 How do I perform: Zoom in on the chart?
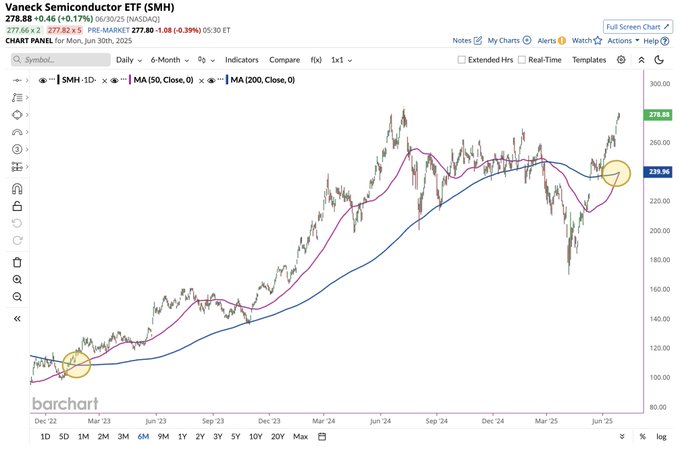coord(16,280)
